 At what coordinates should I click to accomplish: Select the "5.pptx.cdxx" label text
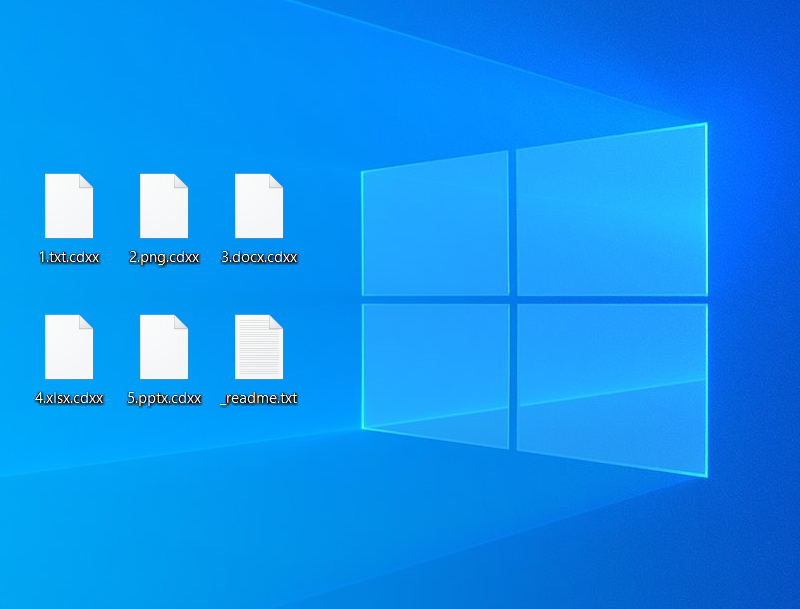click(164, 398)
